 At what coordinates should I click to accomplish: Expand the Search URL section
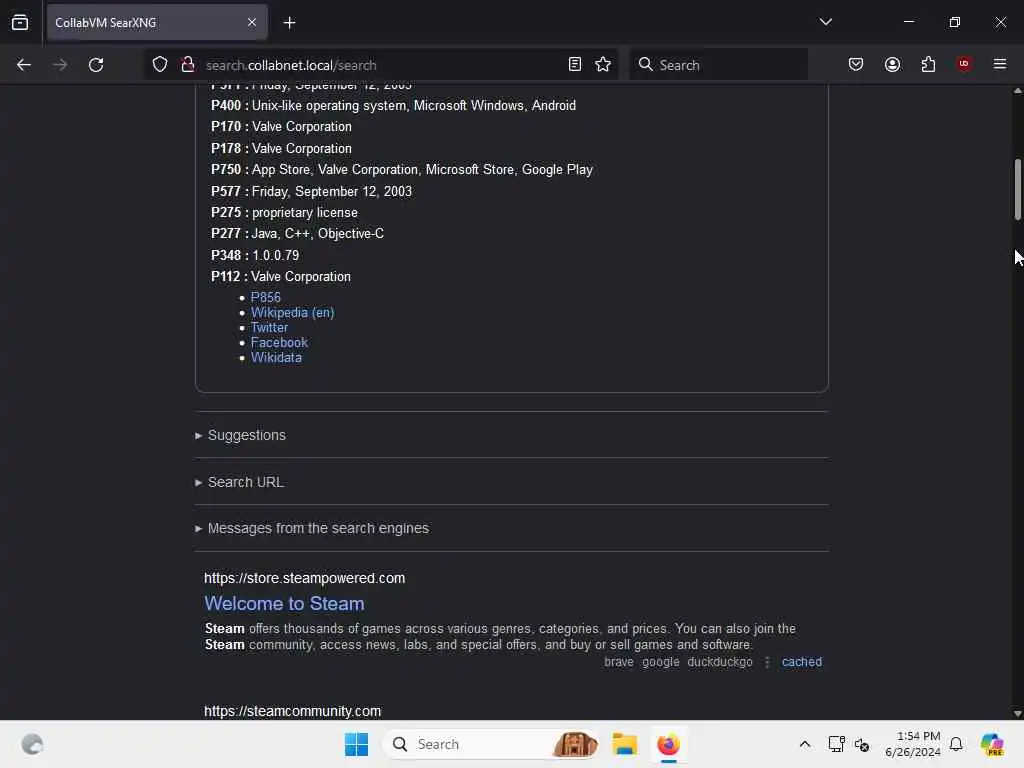246,482
